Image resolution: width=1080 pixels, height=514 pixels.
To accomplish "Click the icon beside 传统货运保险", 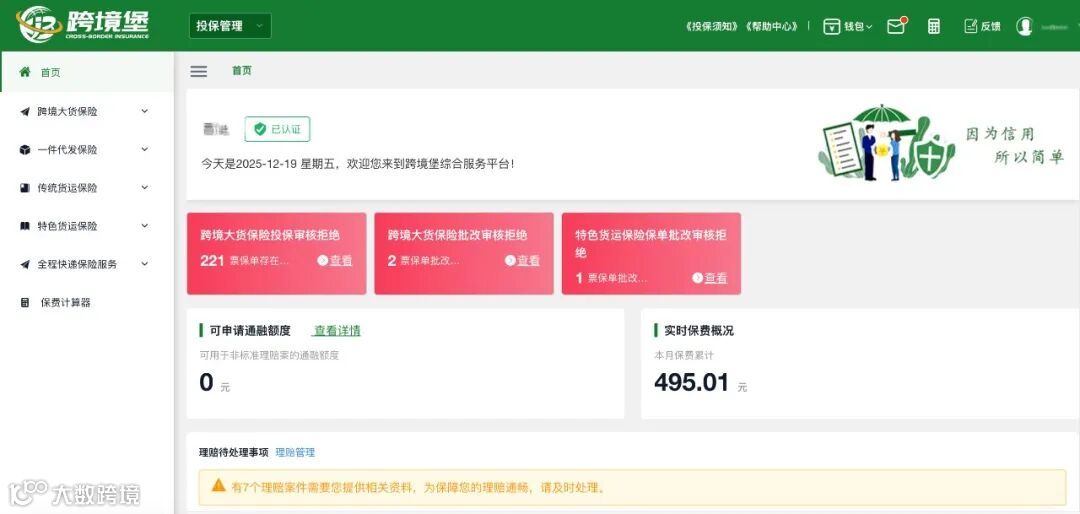I will 25,187.
